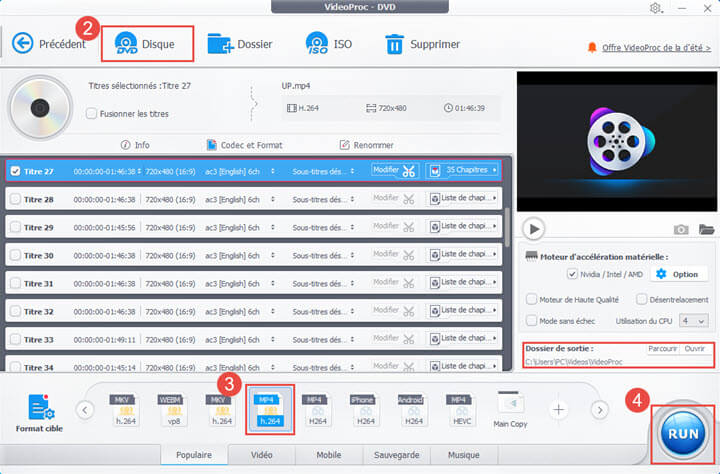Check the Titre 31 checkbox

(x=16, y=283)
